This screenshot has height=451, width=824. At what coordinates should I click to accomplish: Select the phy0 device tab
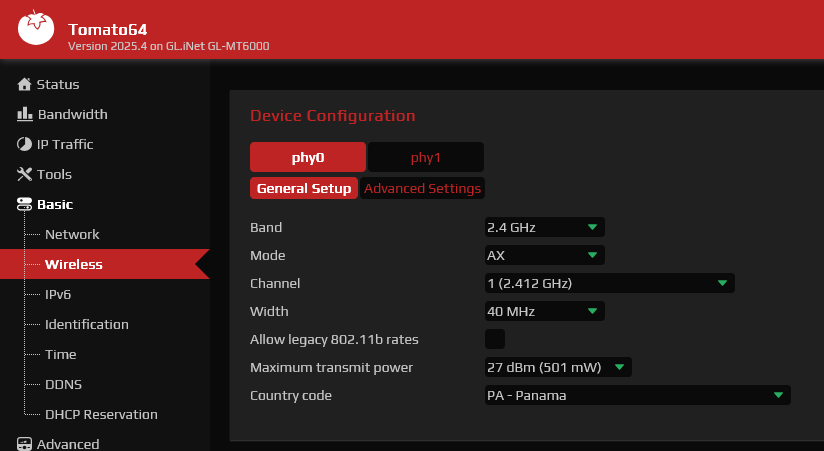coord(308,157)
